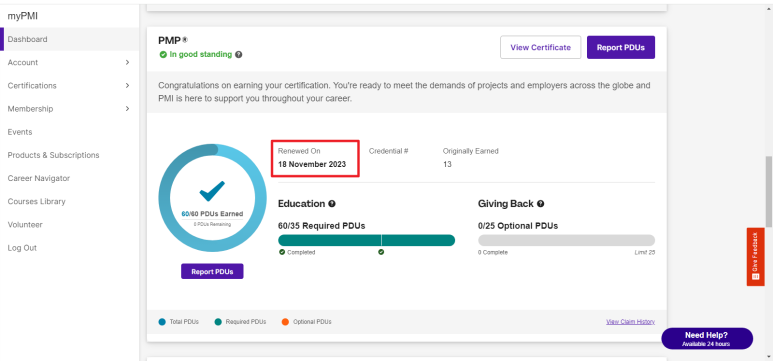This screenshot has width=773, height=361.
Task: Click the 0 Complete label
Action: click(492, 253)
